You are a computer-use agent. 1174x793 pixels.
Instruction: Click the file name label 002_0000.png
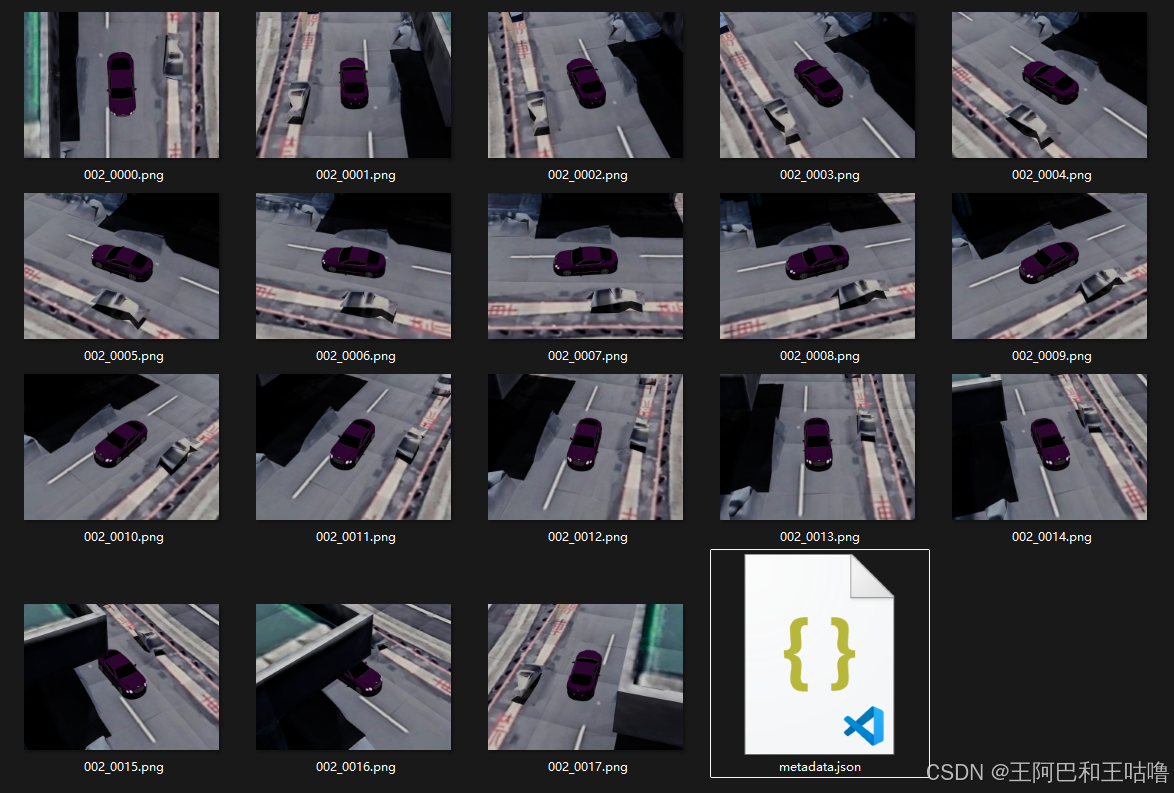tap(124, 175)
